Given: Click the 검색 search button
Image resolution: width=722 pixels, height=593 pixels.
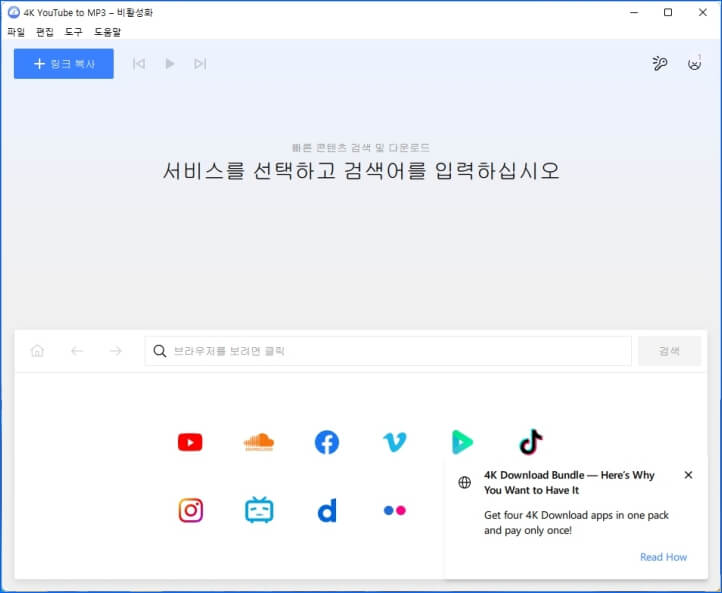Looking at the screenshot, I should pos(669,351).
